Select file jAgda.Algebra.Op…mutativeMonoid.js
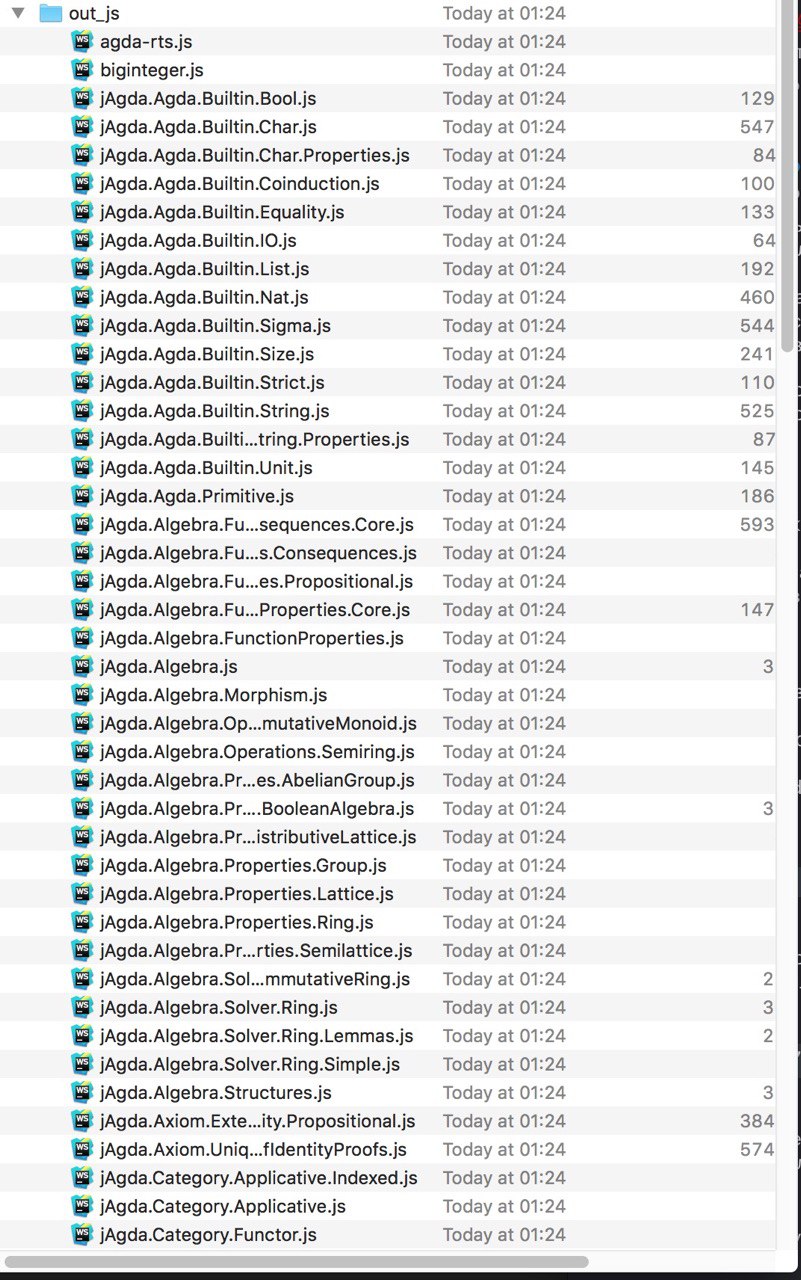 [x=259, y=723]
